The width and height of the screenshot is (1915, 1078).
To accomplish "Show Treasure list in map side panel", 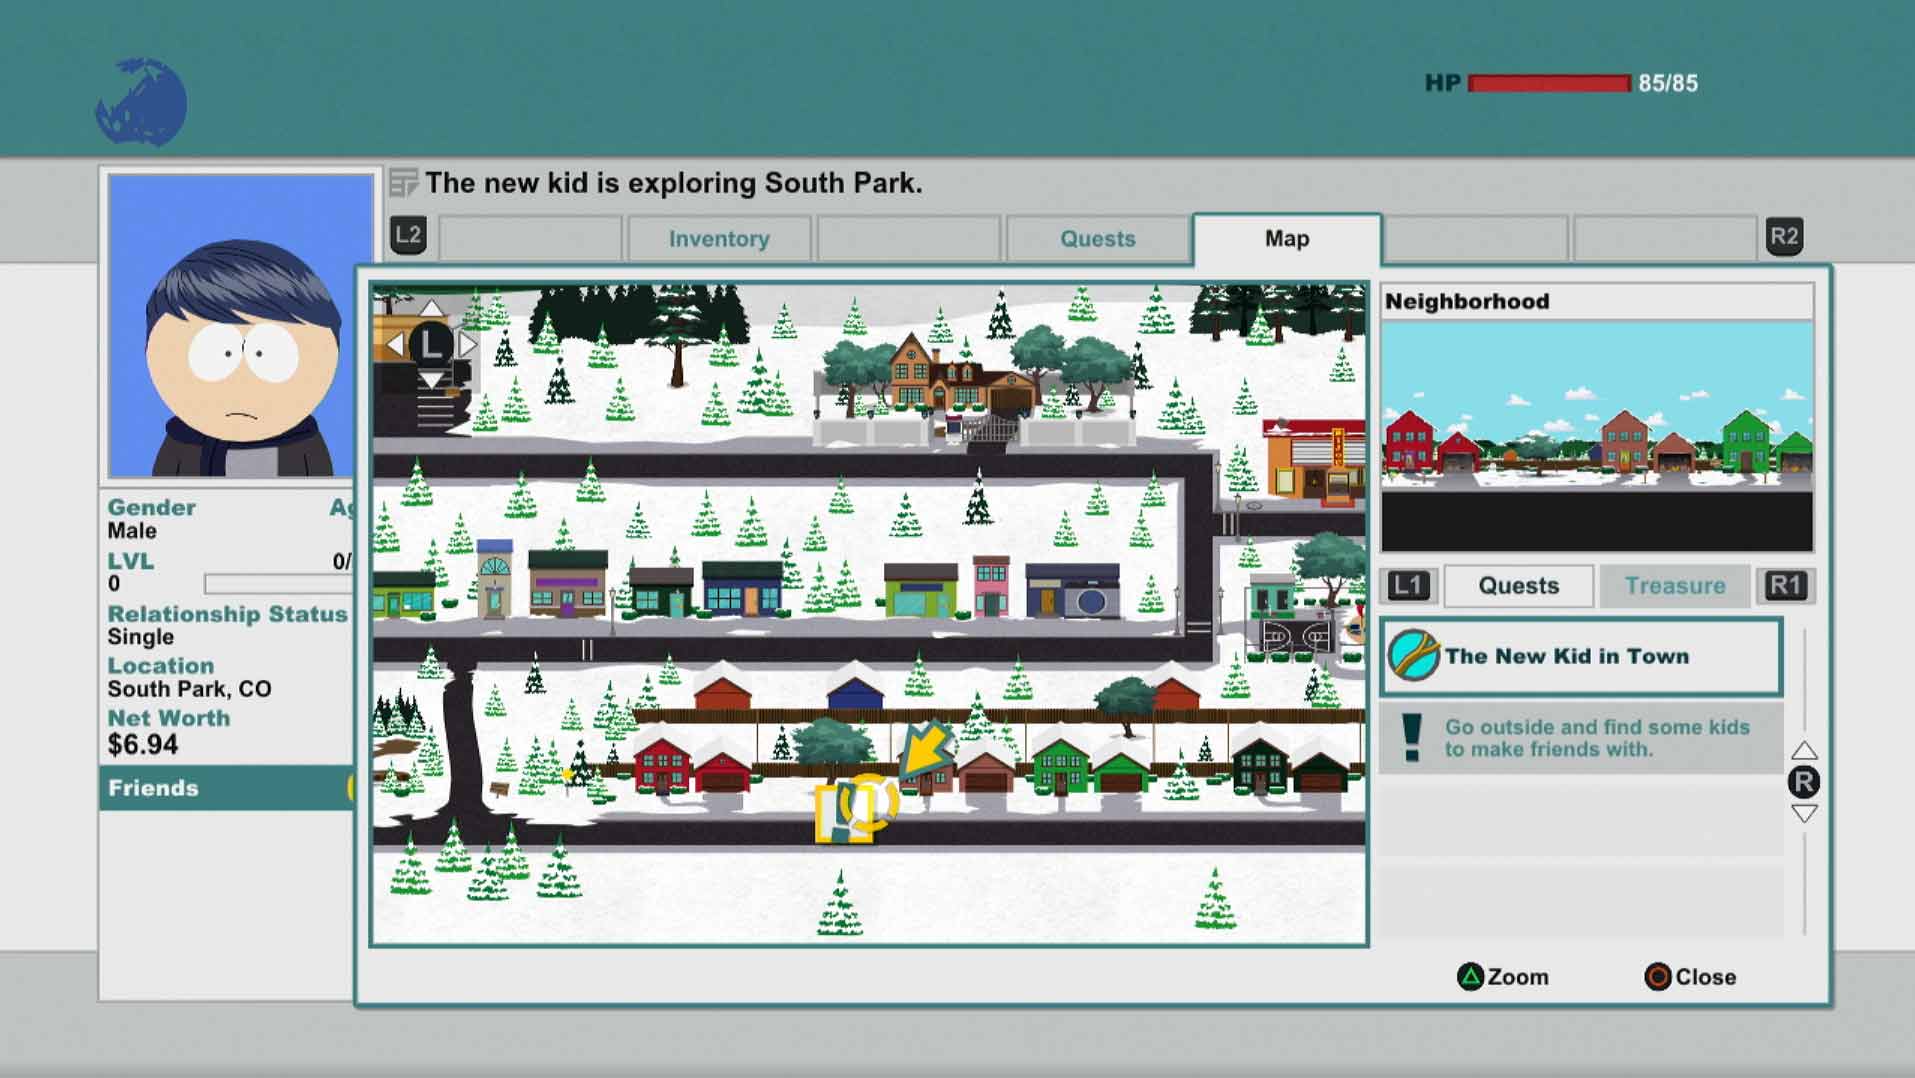I will (x=1675, y=586).
